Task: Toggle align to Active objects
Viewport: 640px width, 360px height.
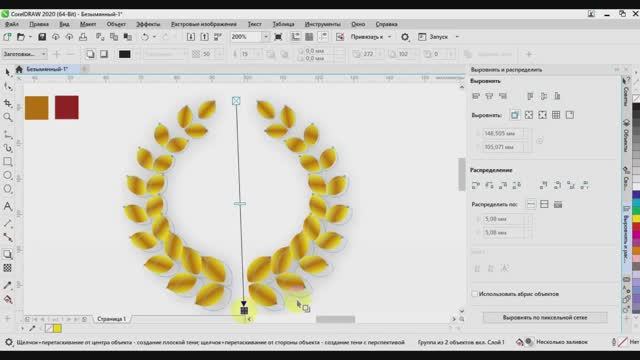Action: click(515, 115)
